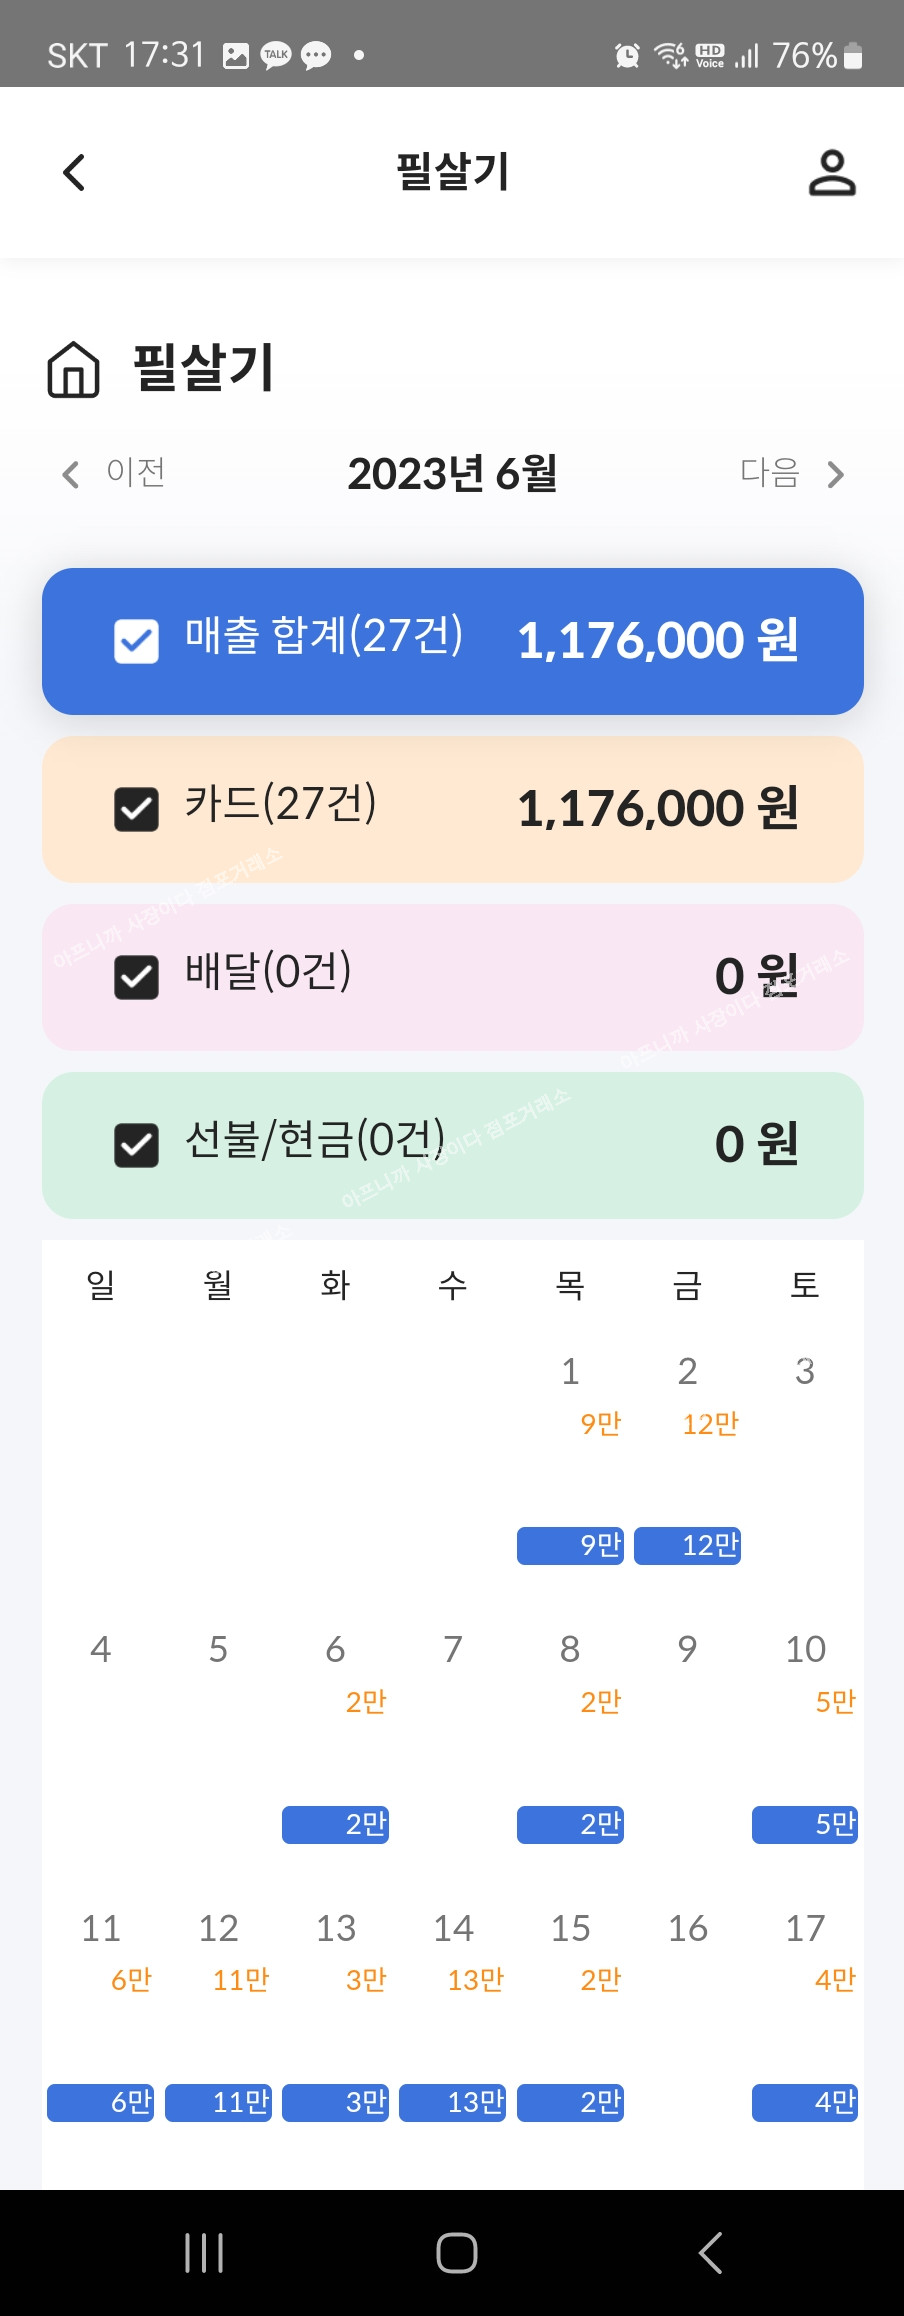Image resolution: width=904 pixels, height=2316 pixels.
Task: Tap the Android back navigation button
Action: point(709,2252)
